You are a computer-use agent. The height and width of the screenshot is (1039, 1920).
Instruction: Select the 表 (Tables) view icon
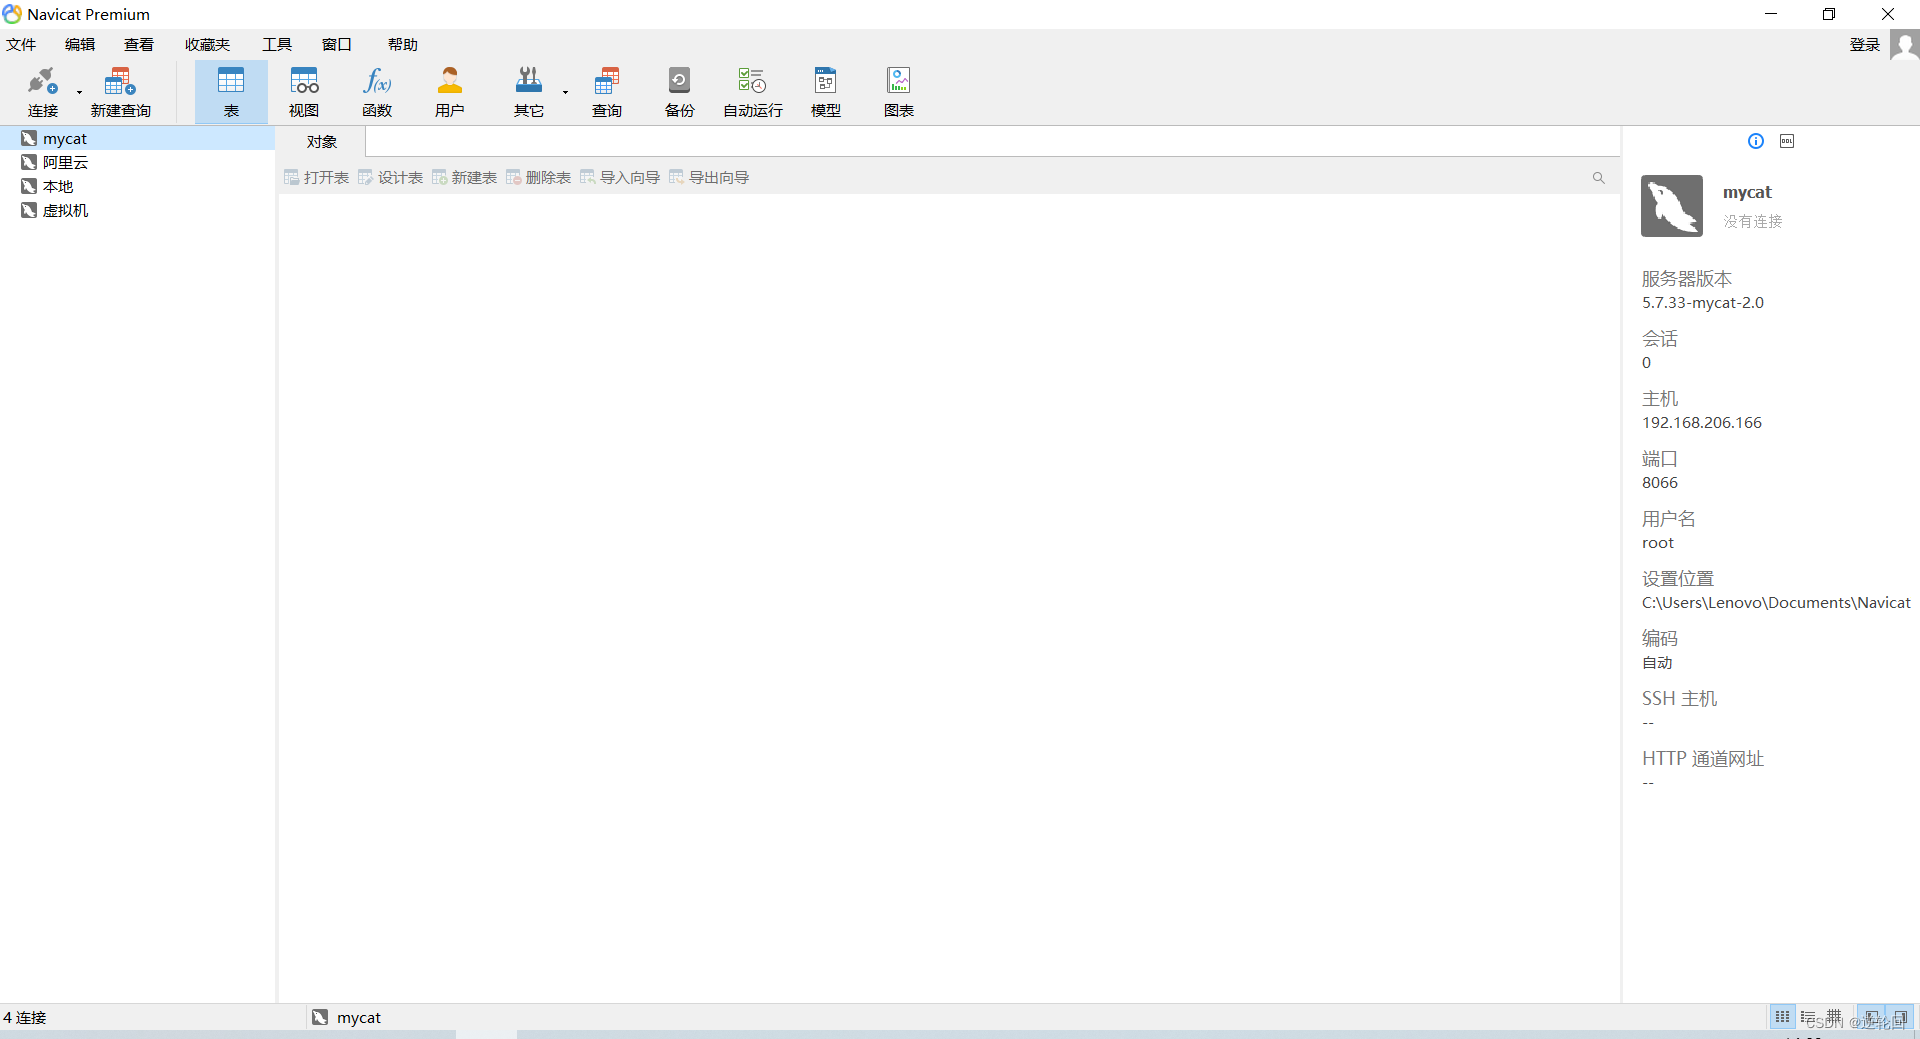tap(231, 91)
